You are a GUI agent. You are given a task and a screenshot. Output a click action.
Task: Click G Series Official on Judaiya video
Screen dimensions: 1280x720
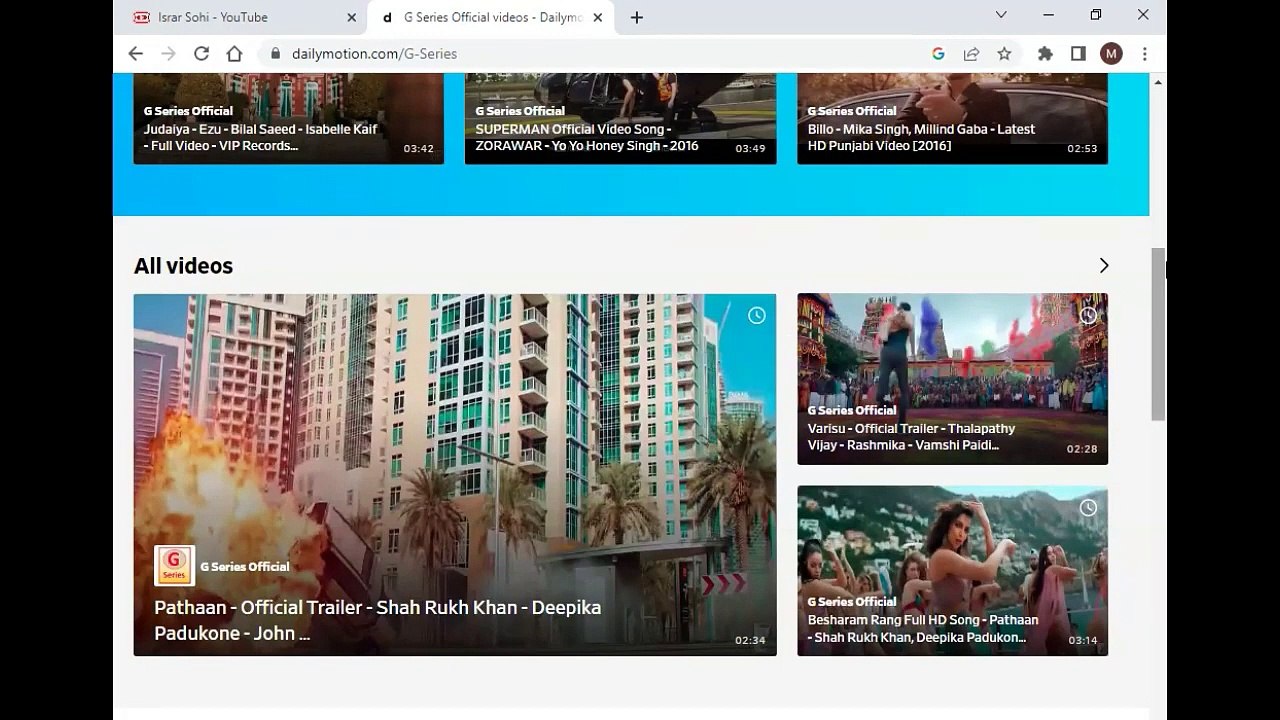188,111
